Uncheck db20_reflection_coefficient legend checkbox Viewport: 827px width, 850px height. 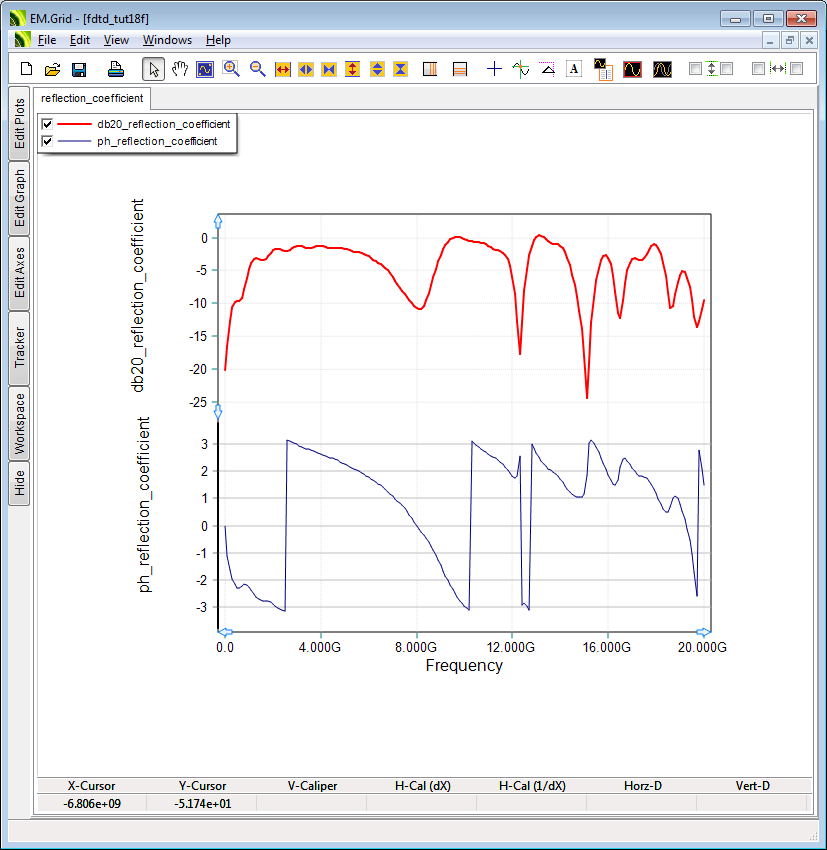(47, 124)
